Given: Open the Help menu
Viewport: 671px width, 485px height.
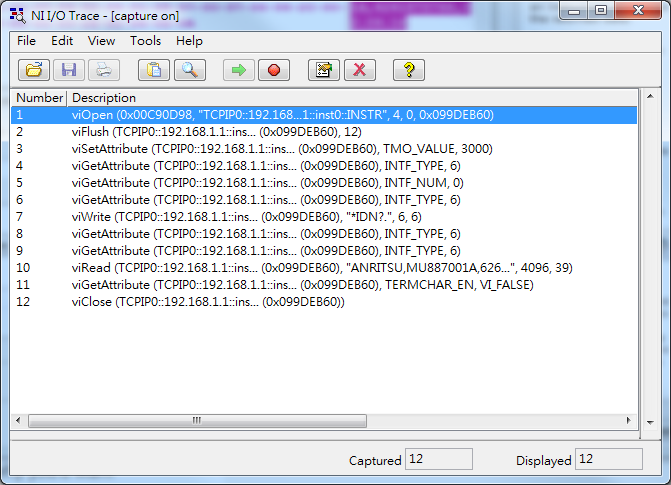Looking at the screenshot, I should click(189, 41).
